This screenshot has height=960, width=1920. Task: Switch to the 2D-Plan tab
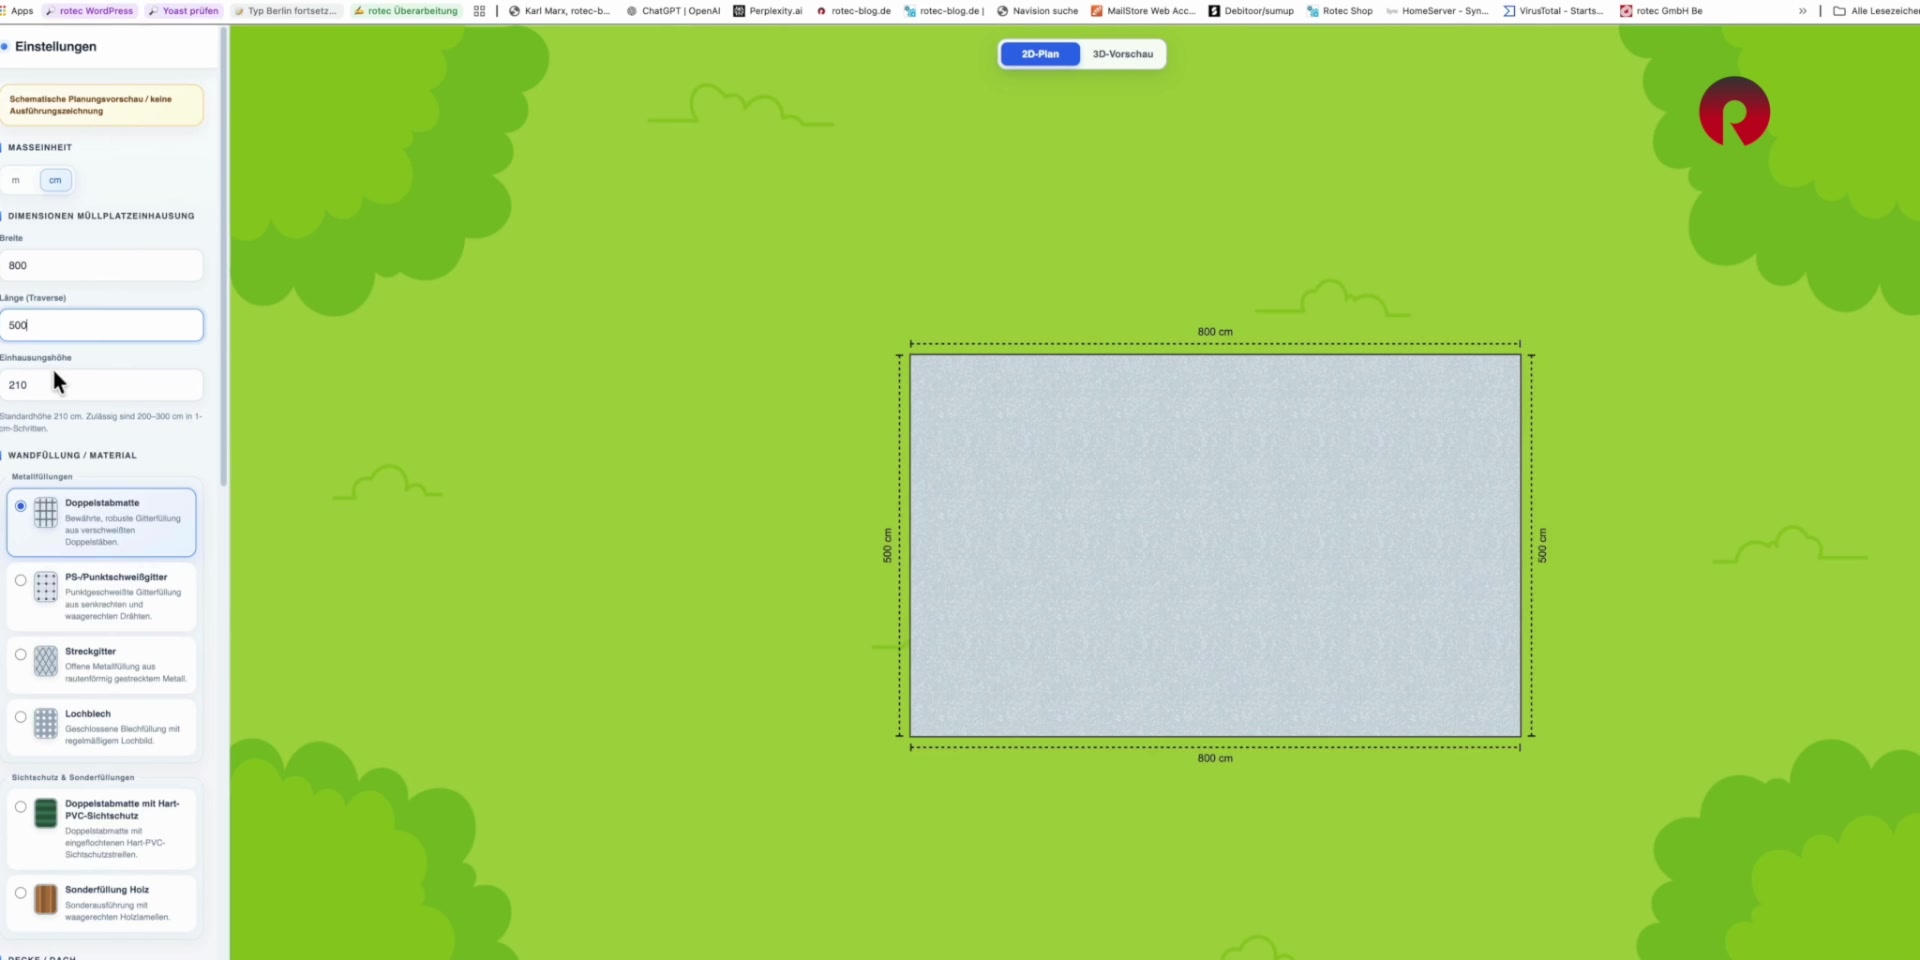pyautogui.click(x=1040, y=54)
